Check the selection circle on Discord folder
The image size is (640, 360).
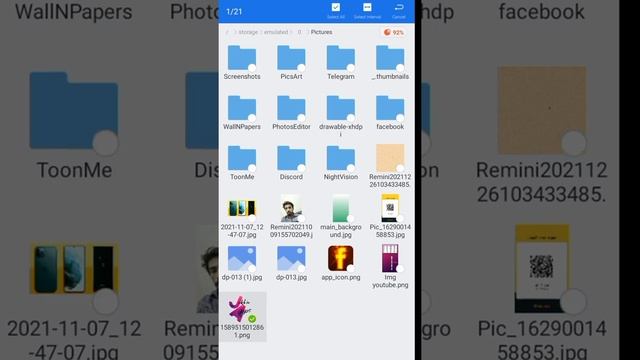coord(301,169)
